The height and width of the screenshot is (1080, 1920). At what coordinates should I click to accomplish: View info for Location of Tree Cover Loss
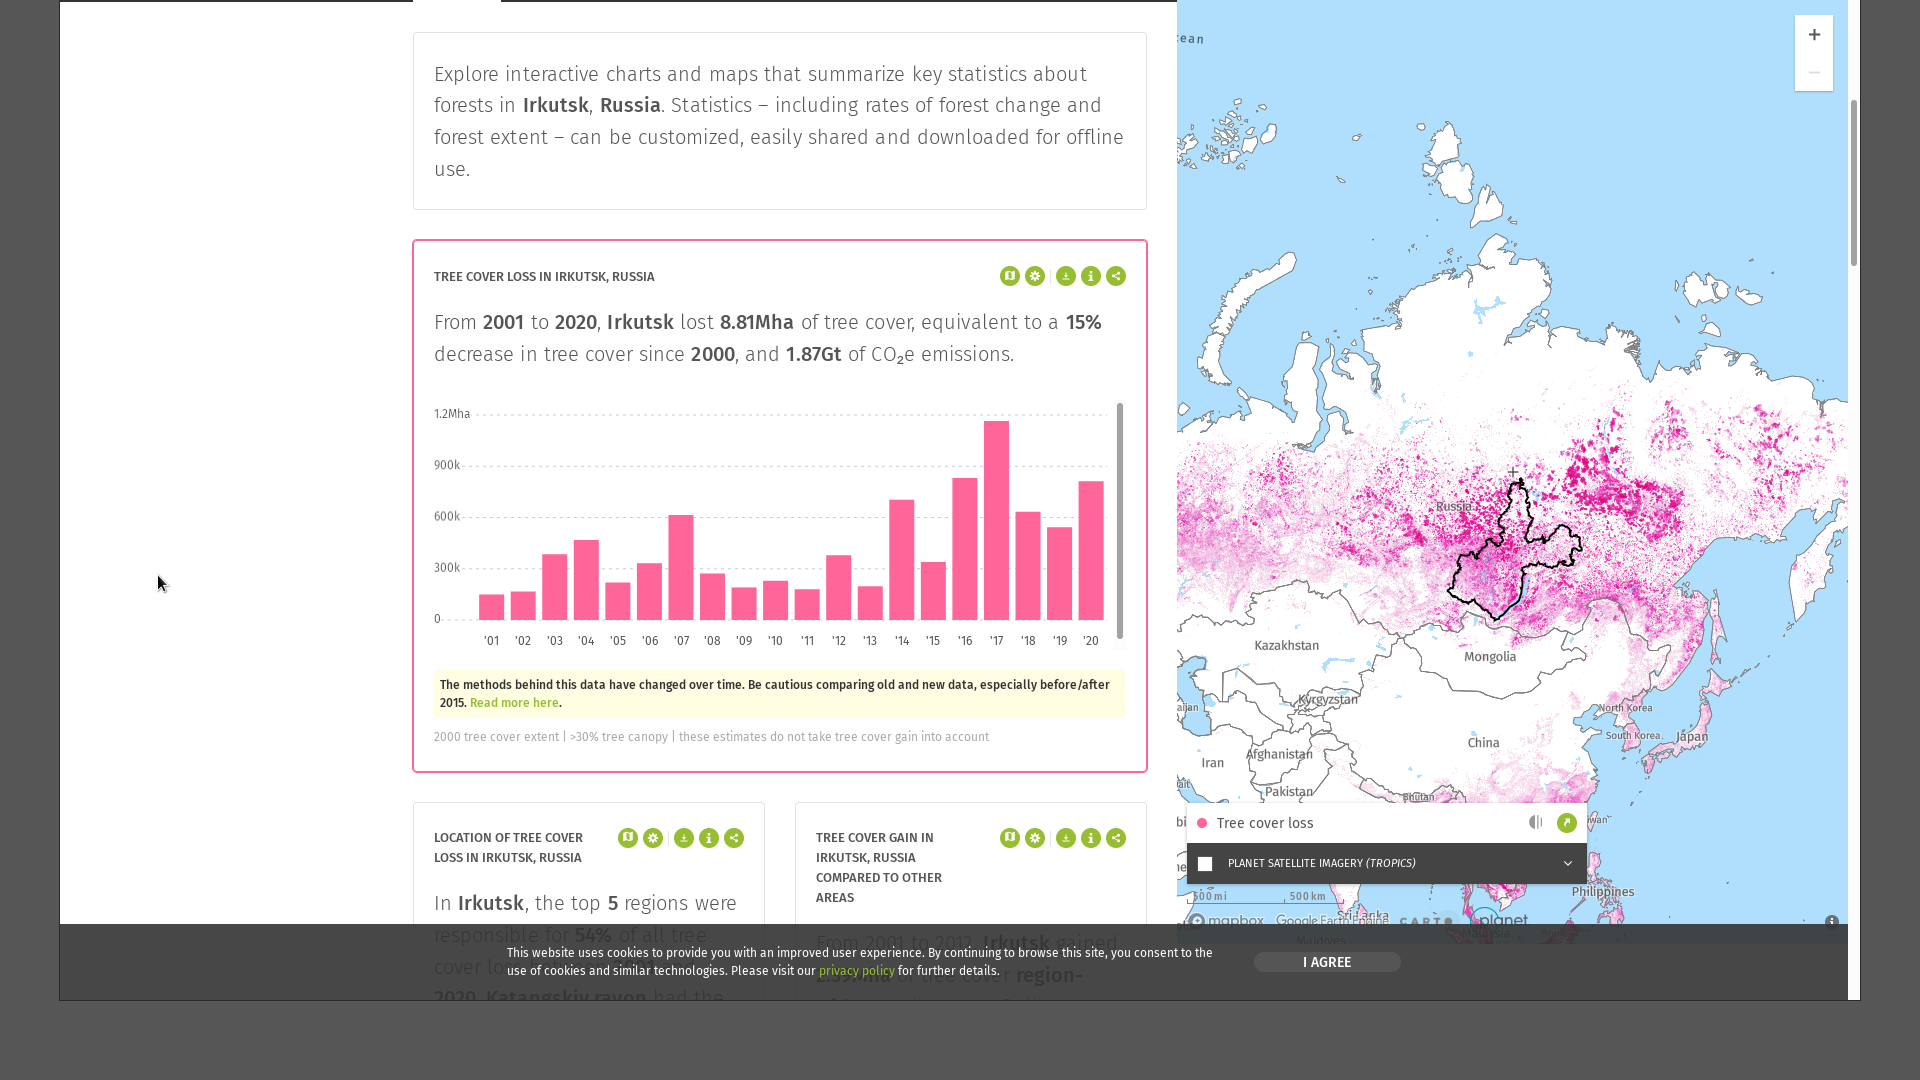709,838
